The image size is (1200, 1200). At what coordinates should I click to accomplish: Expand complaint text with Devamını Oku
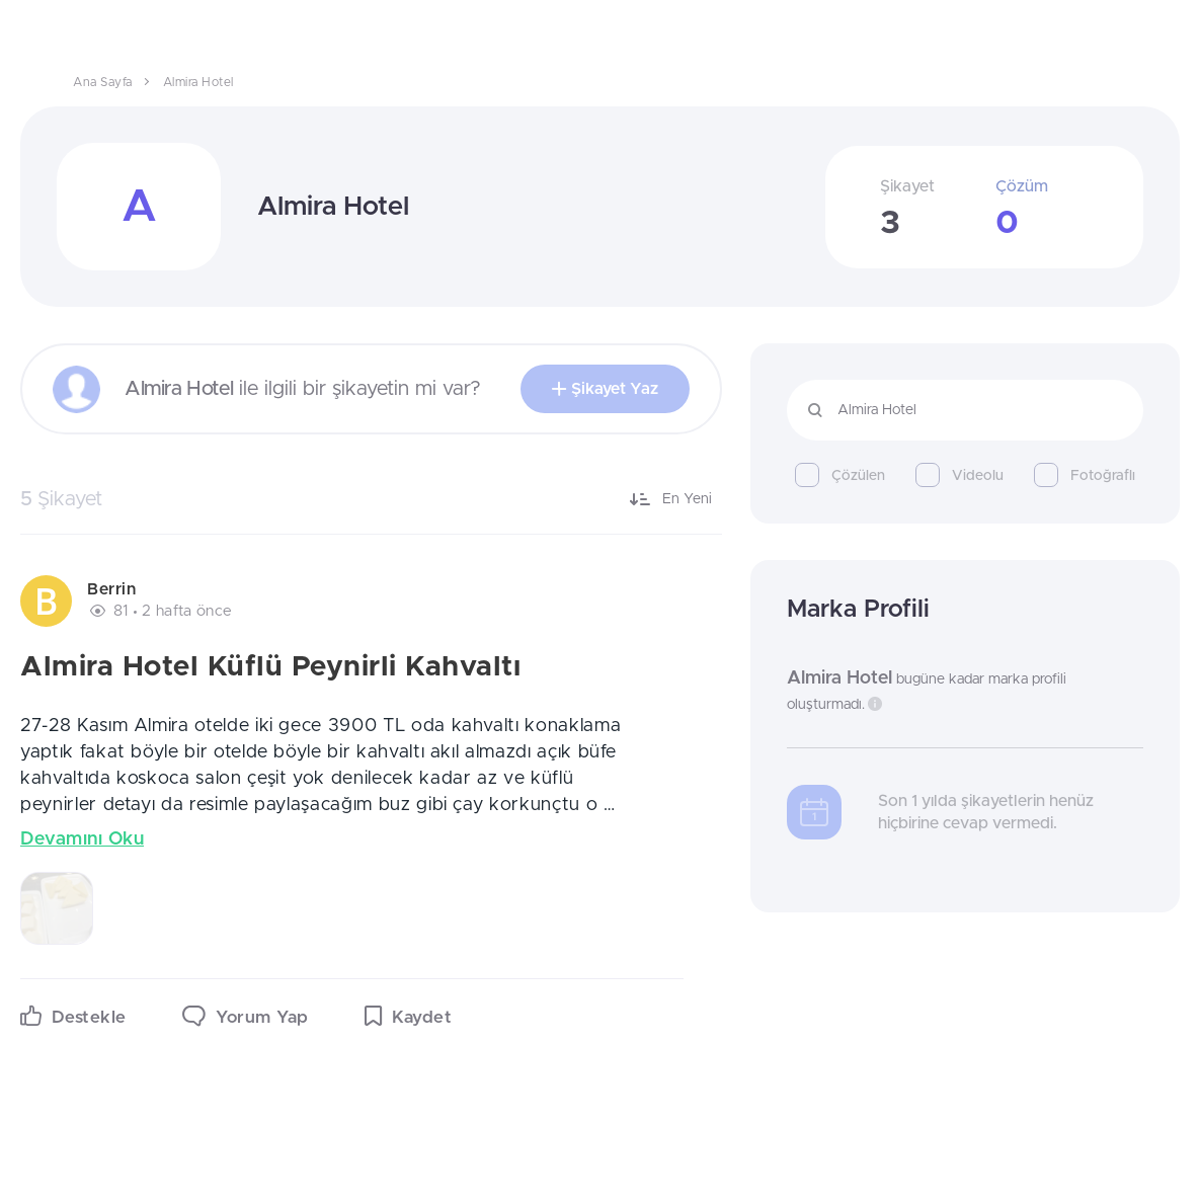[82, 838]
